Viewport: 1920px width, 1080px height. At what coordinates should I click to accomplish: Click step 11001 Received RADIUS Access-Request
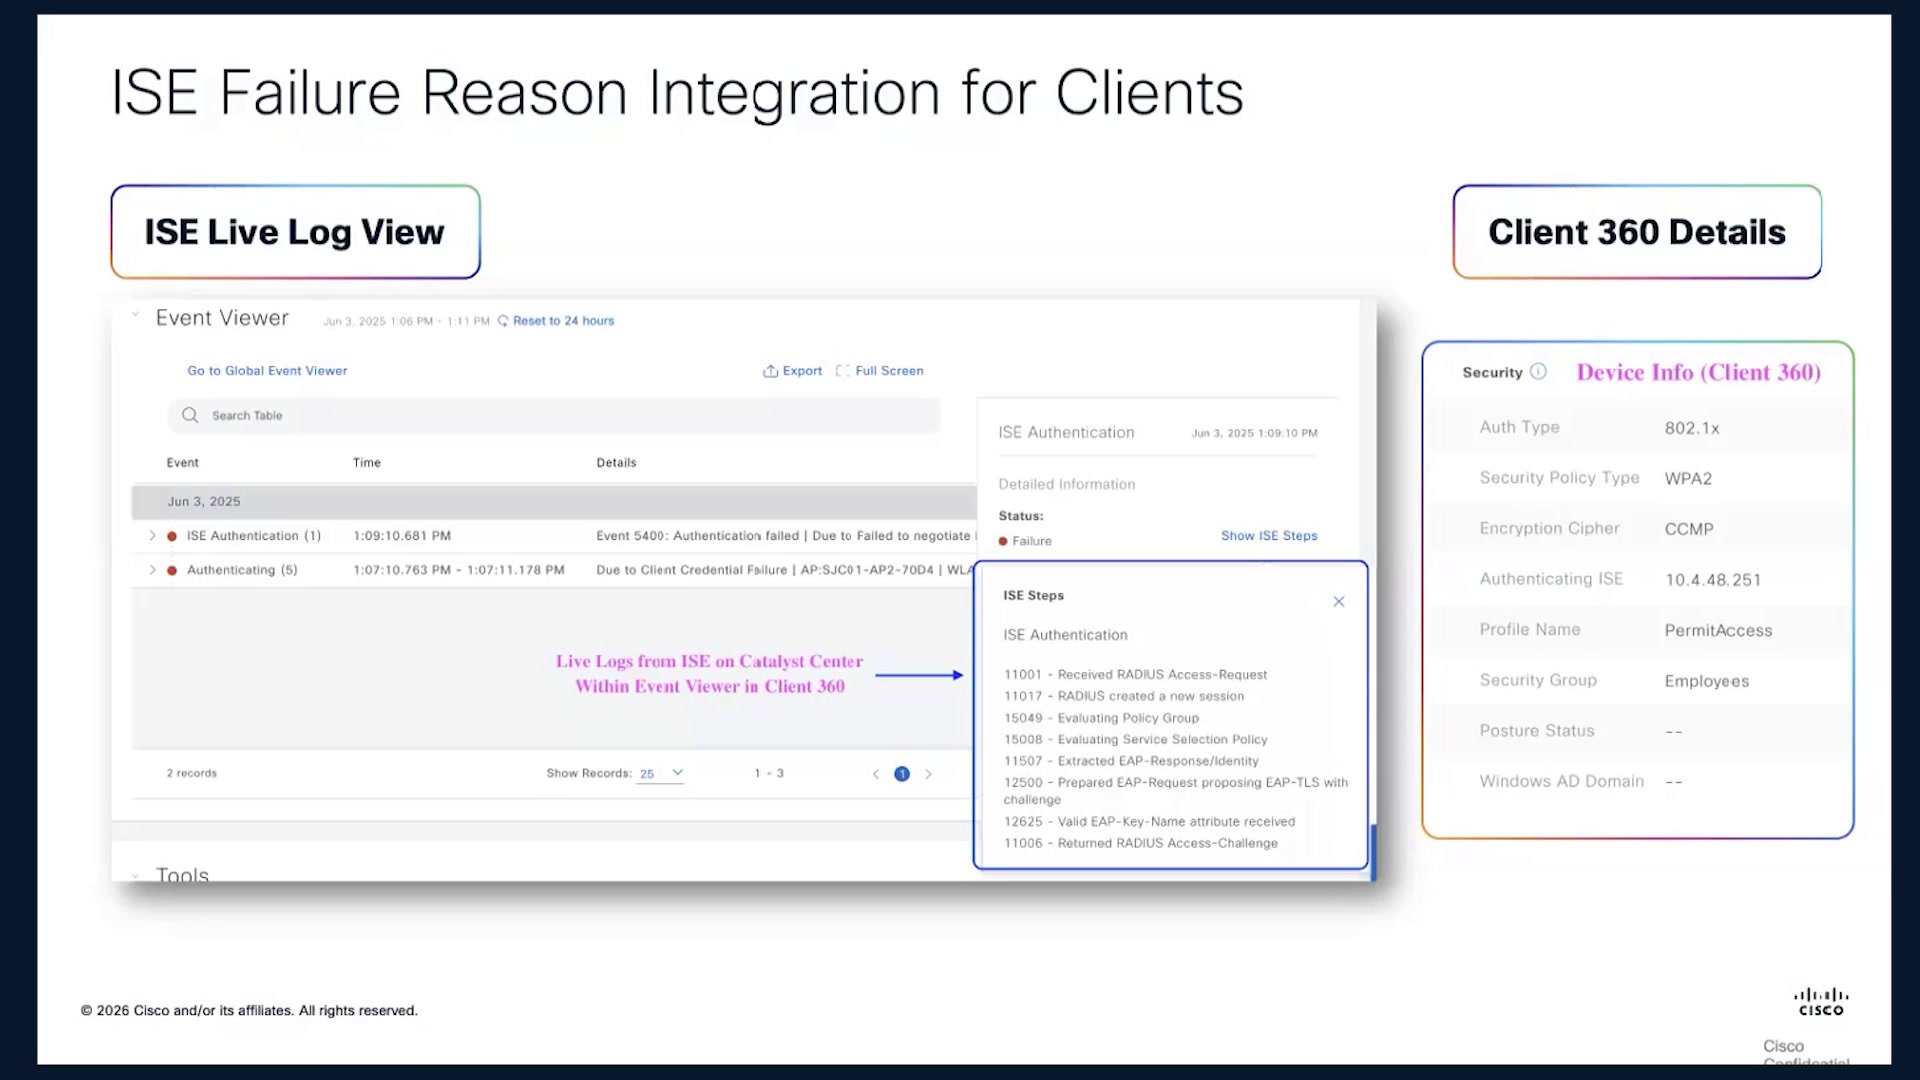point(1135,675)
